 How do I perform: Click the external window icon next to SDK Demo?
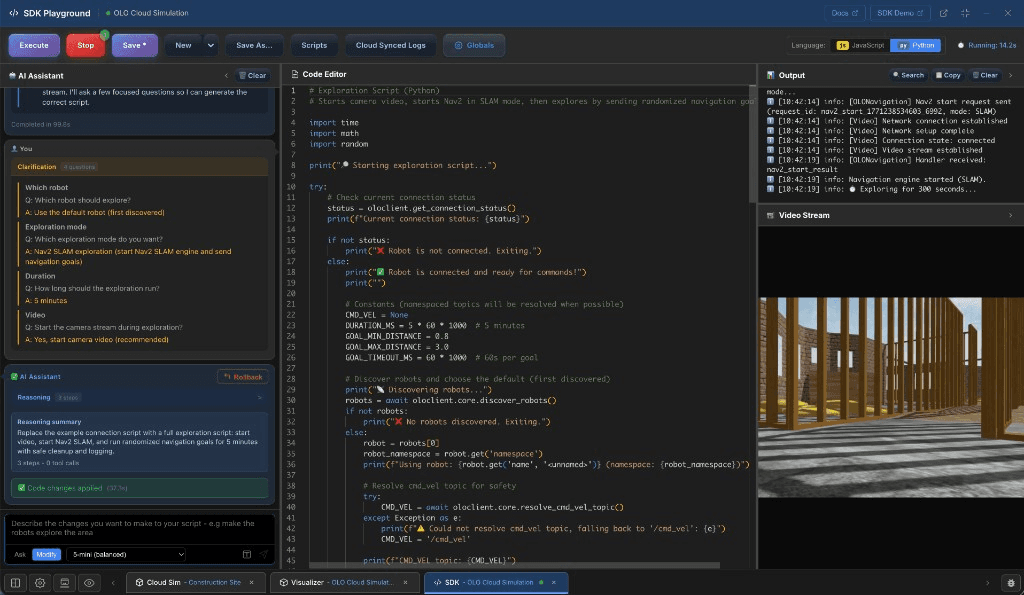pyautogui.click(x=944, y=13)
